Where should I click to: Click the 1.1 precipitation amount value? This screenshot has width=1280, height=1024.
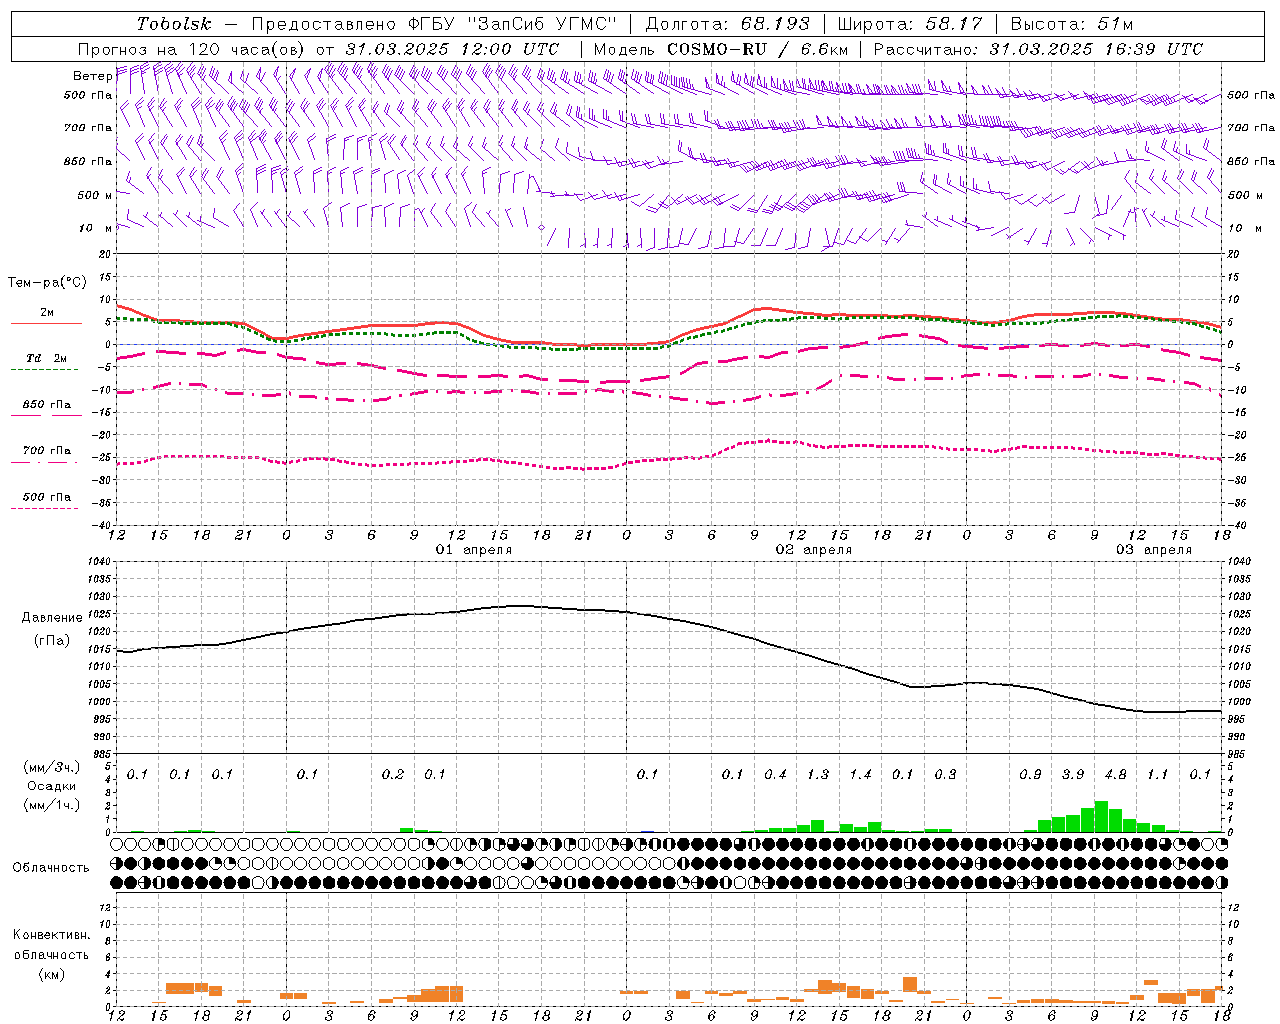[1158, 775]
